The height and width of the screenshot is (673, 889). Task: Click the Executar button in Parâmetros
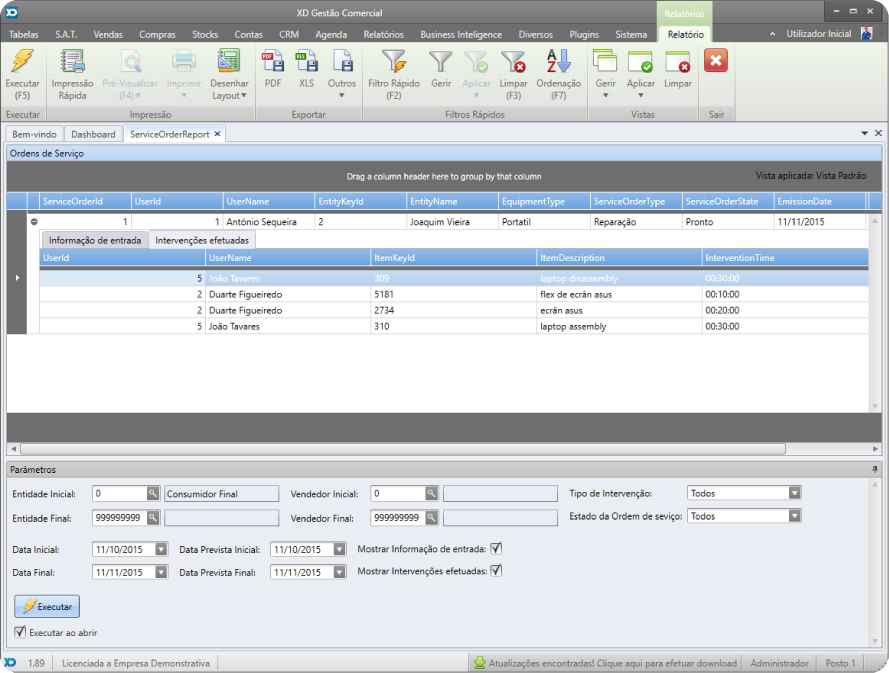(47, 606)
